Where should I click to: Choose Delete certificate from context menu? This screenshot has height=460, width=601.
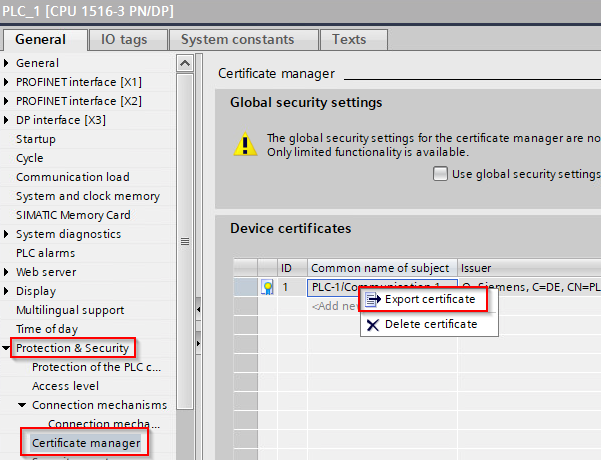coord(431,324)
